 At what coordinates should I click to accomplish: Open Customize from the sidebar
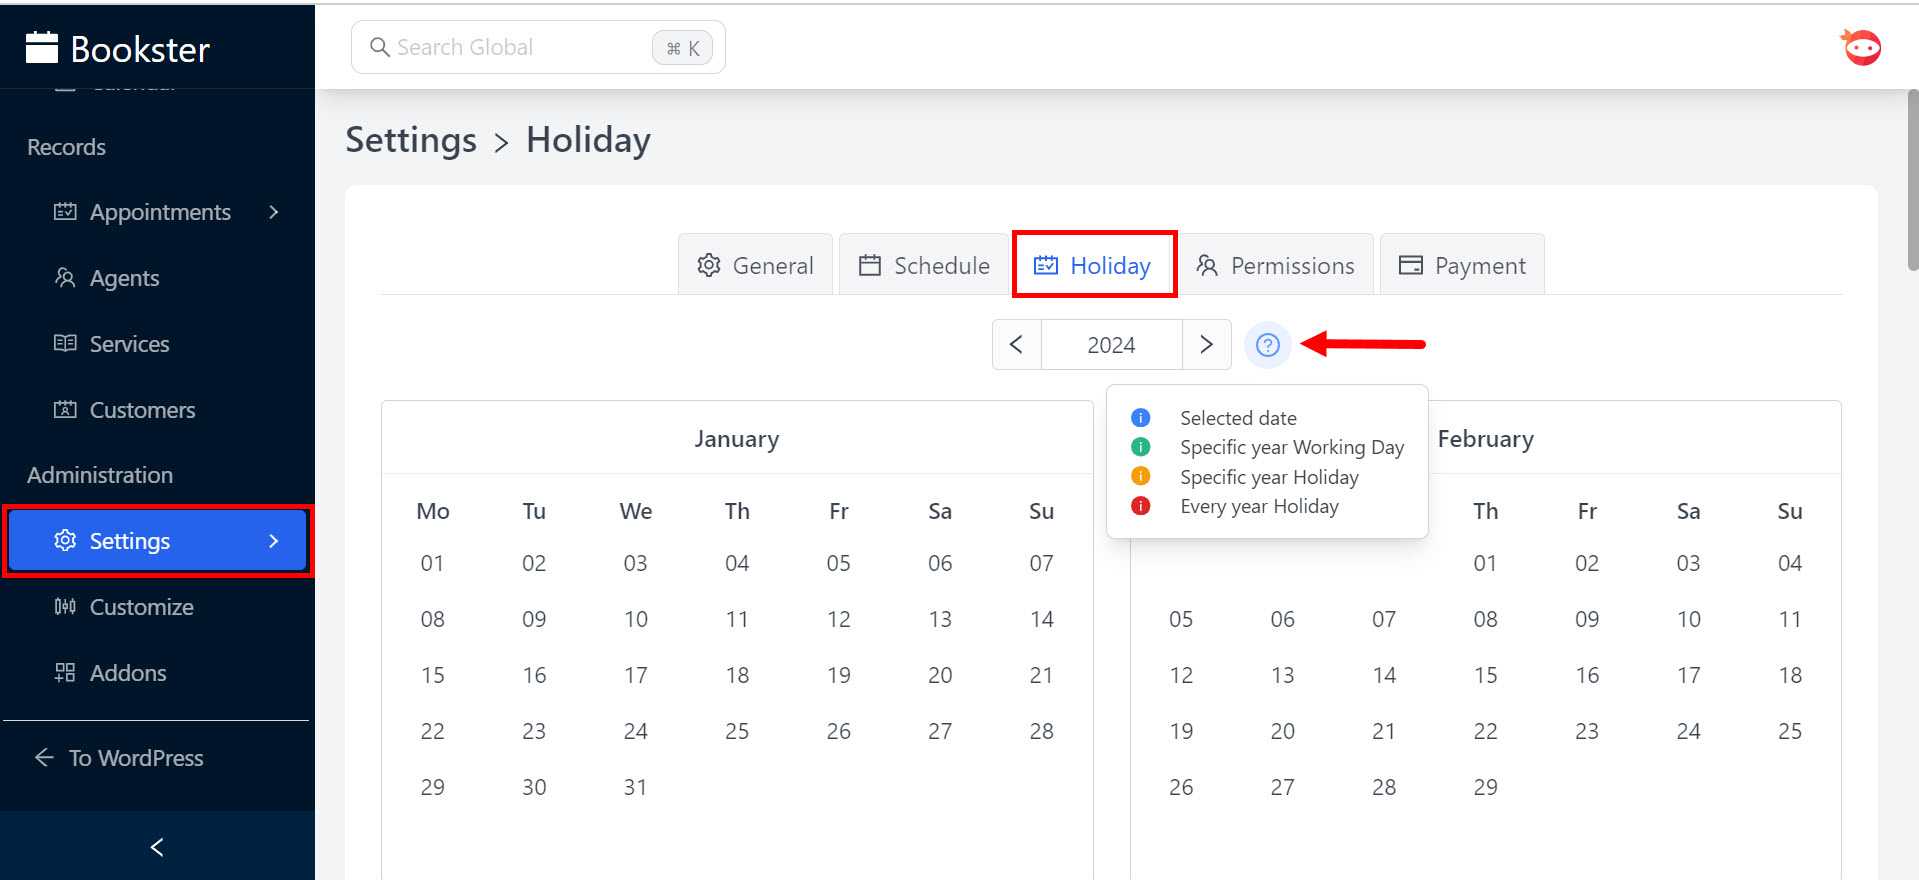coord(141,607)
